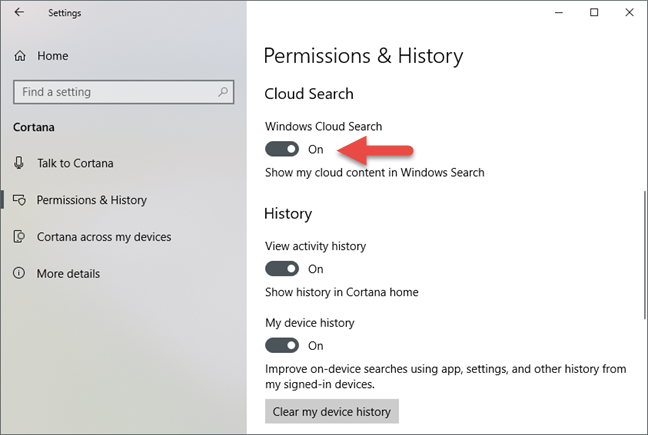Click the 'My device history' label
The width and height of the screenshot is (648, 435).
(x=310, y=323)
